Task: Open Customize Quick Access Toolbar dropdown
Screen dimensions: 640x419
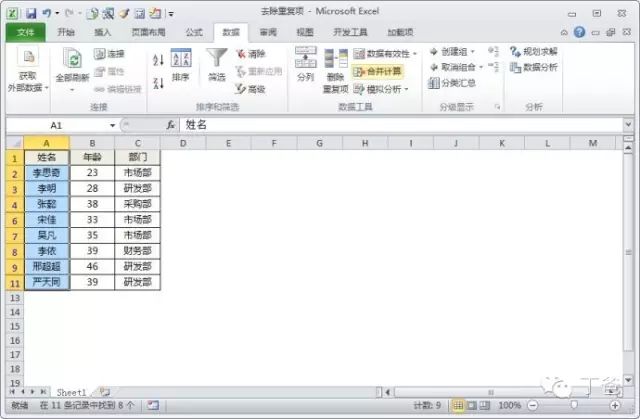Action: pos(171,14)
